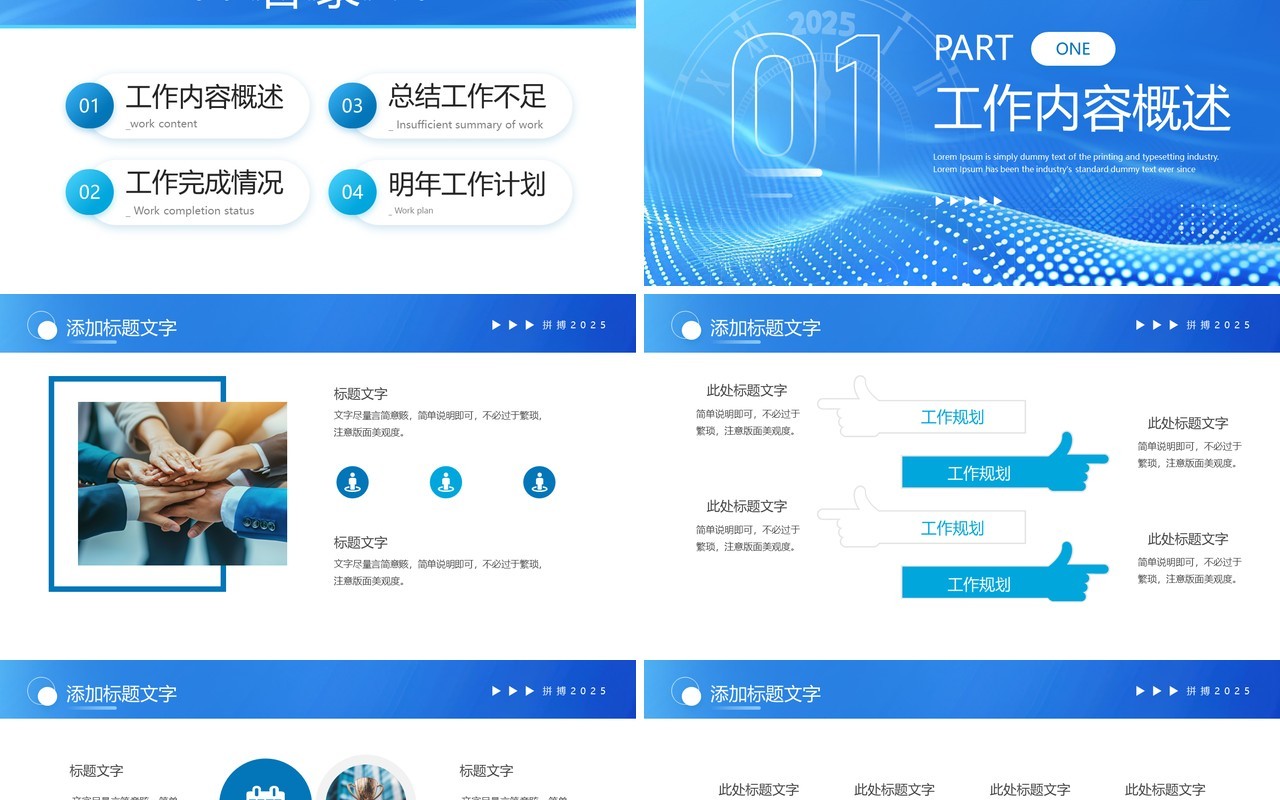
Task: Select 工作内容概述 heading beside circle 01
Action: tap(205, 97)
